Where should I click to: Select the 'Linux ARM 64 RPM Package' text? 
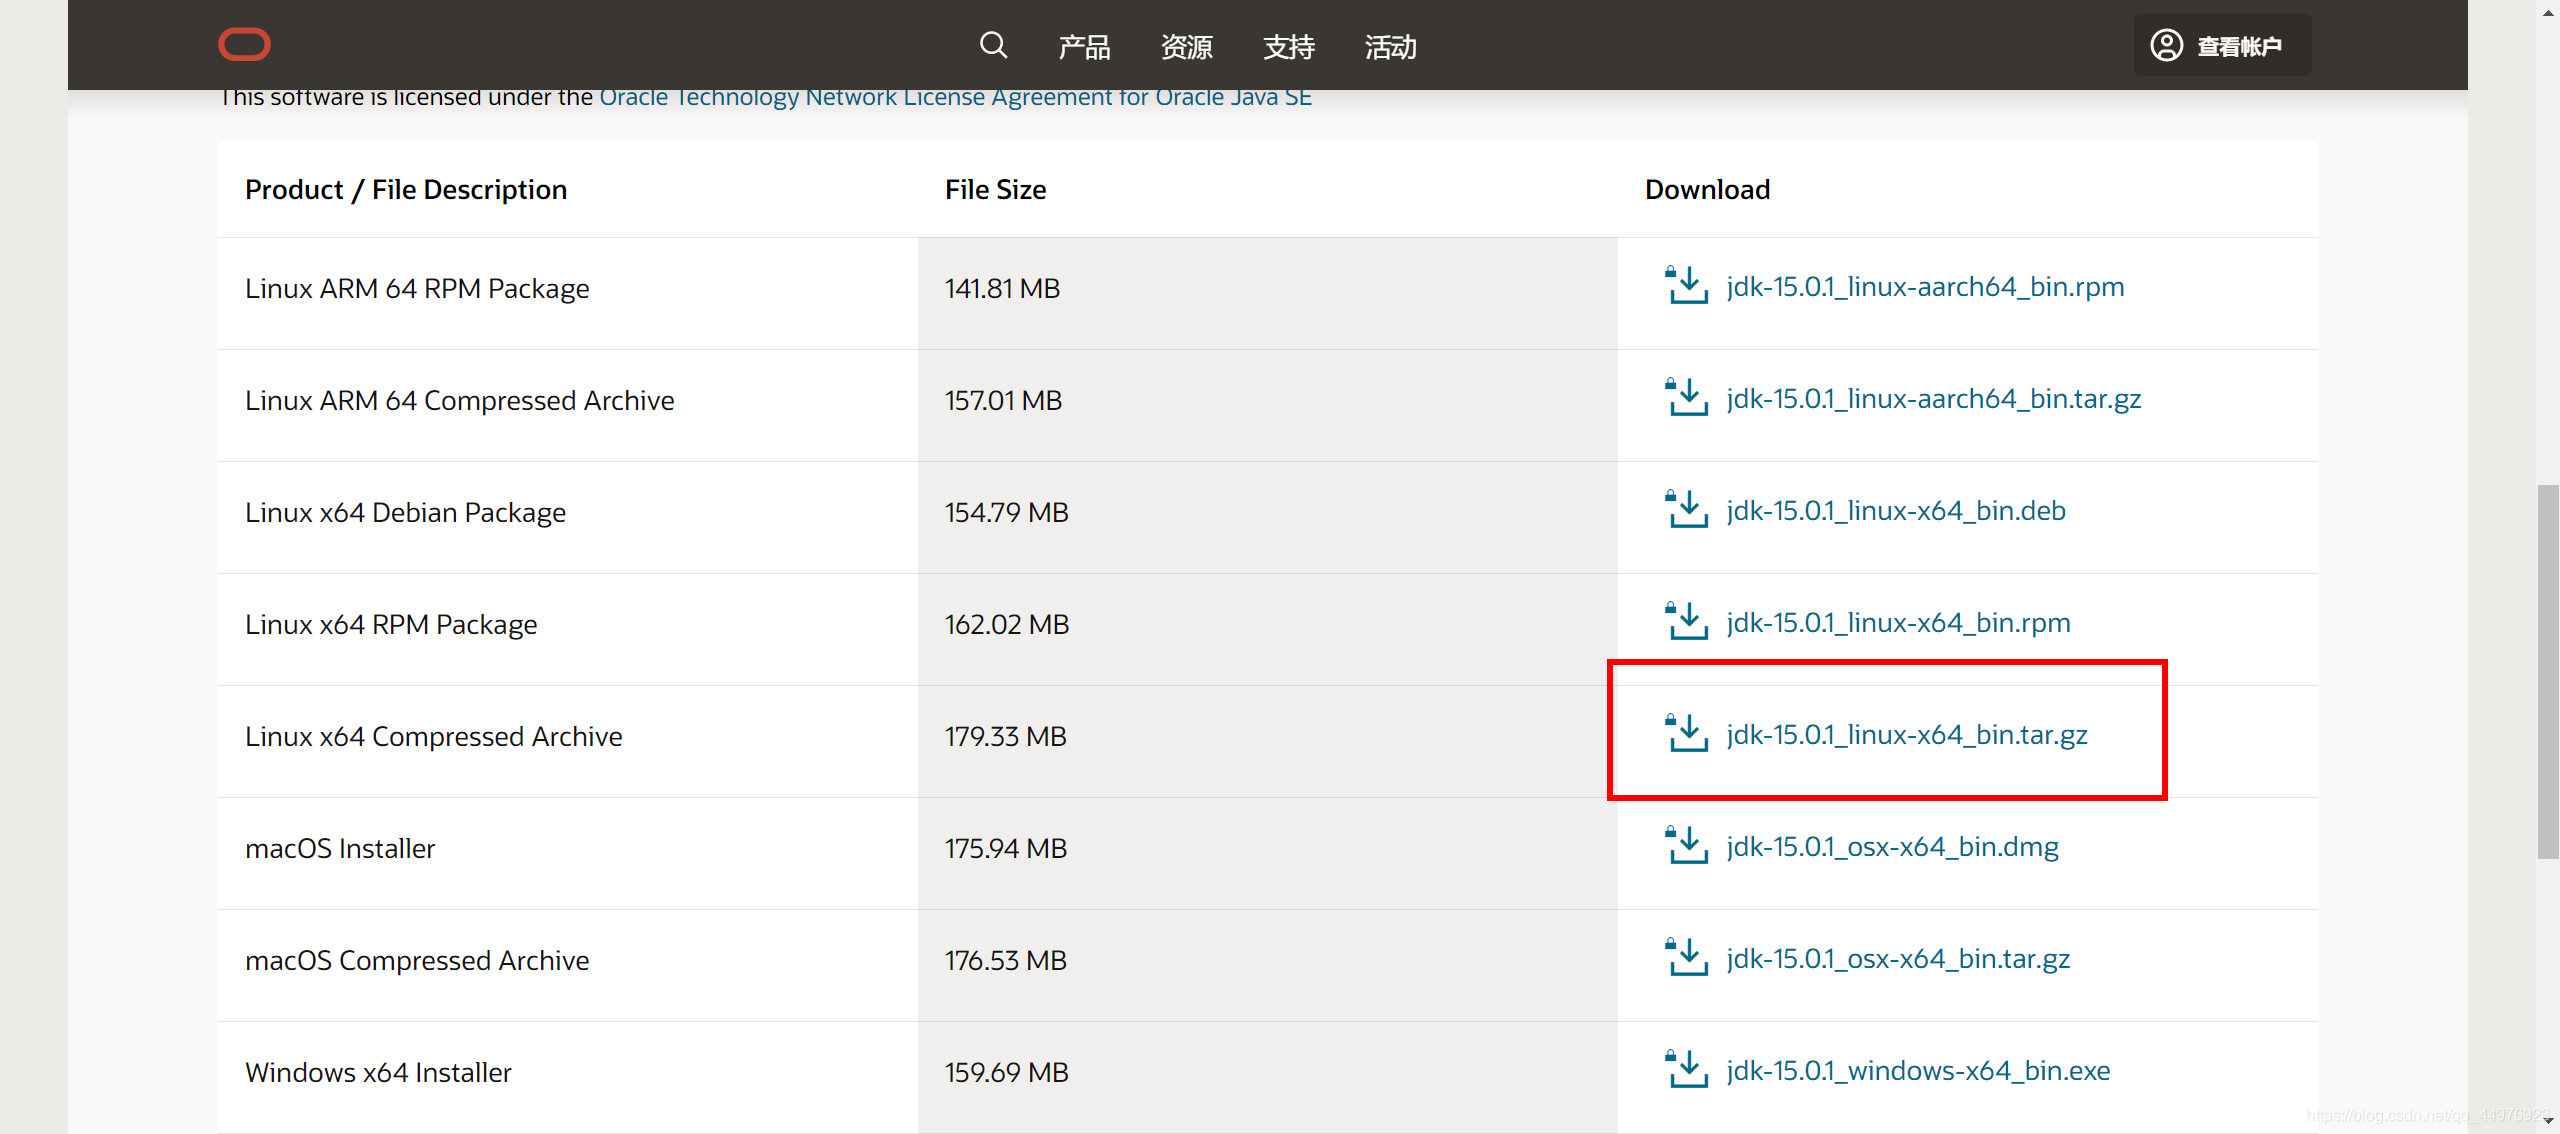pos(417,289)
